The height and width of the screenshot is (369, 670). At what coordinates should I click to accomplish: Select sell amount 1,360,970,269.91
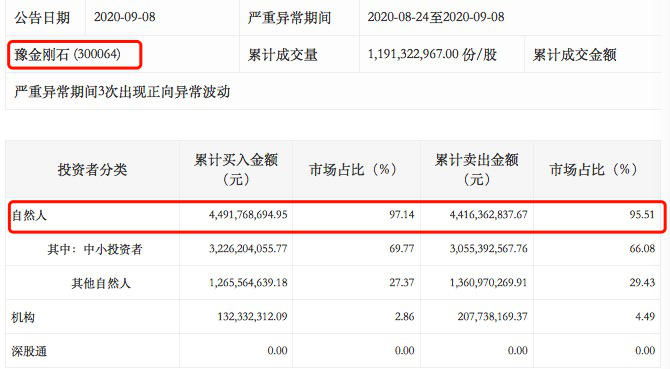point(488,283)
